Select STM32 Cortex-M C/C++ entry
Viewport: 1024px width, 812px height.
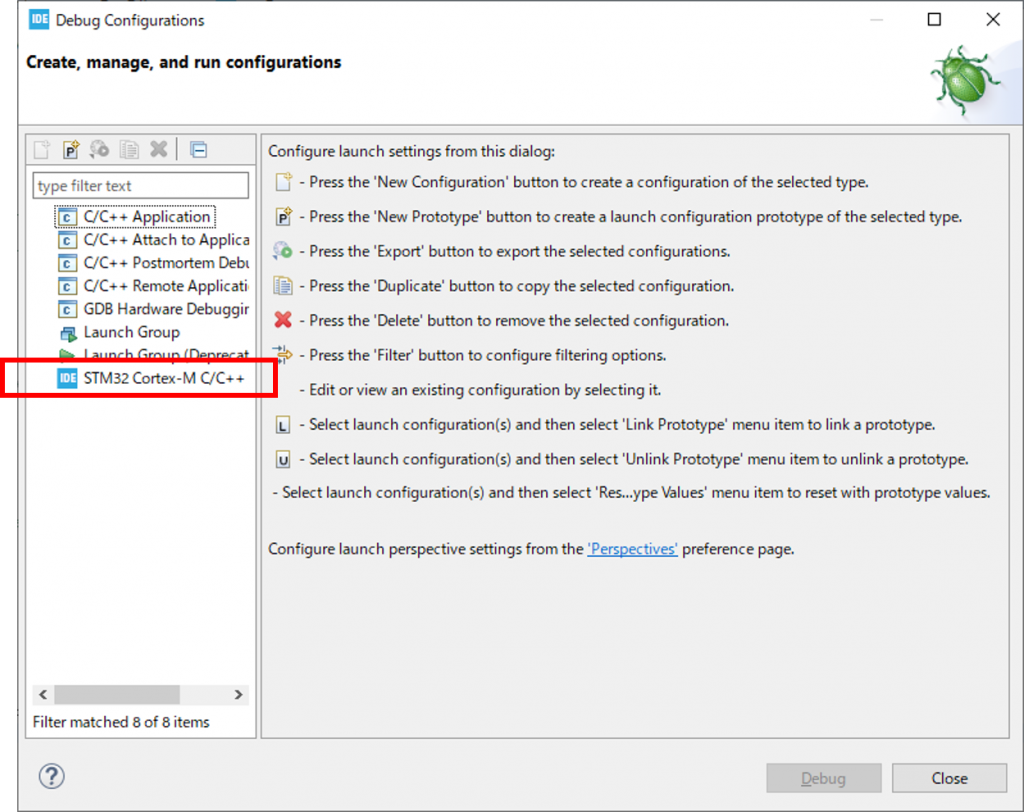164,378
